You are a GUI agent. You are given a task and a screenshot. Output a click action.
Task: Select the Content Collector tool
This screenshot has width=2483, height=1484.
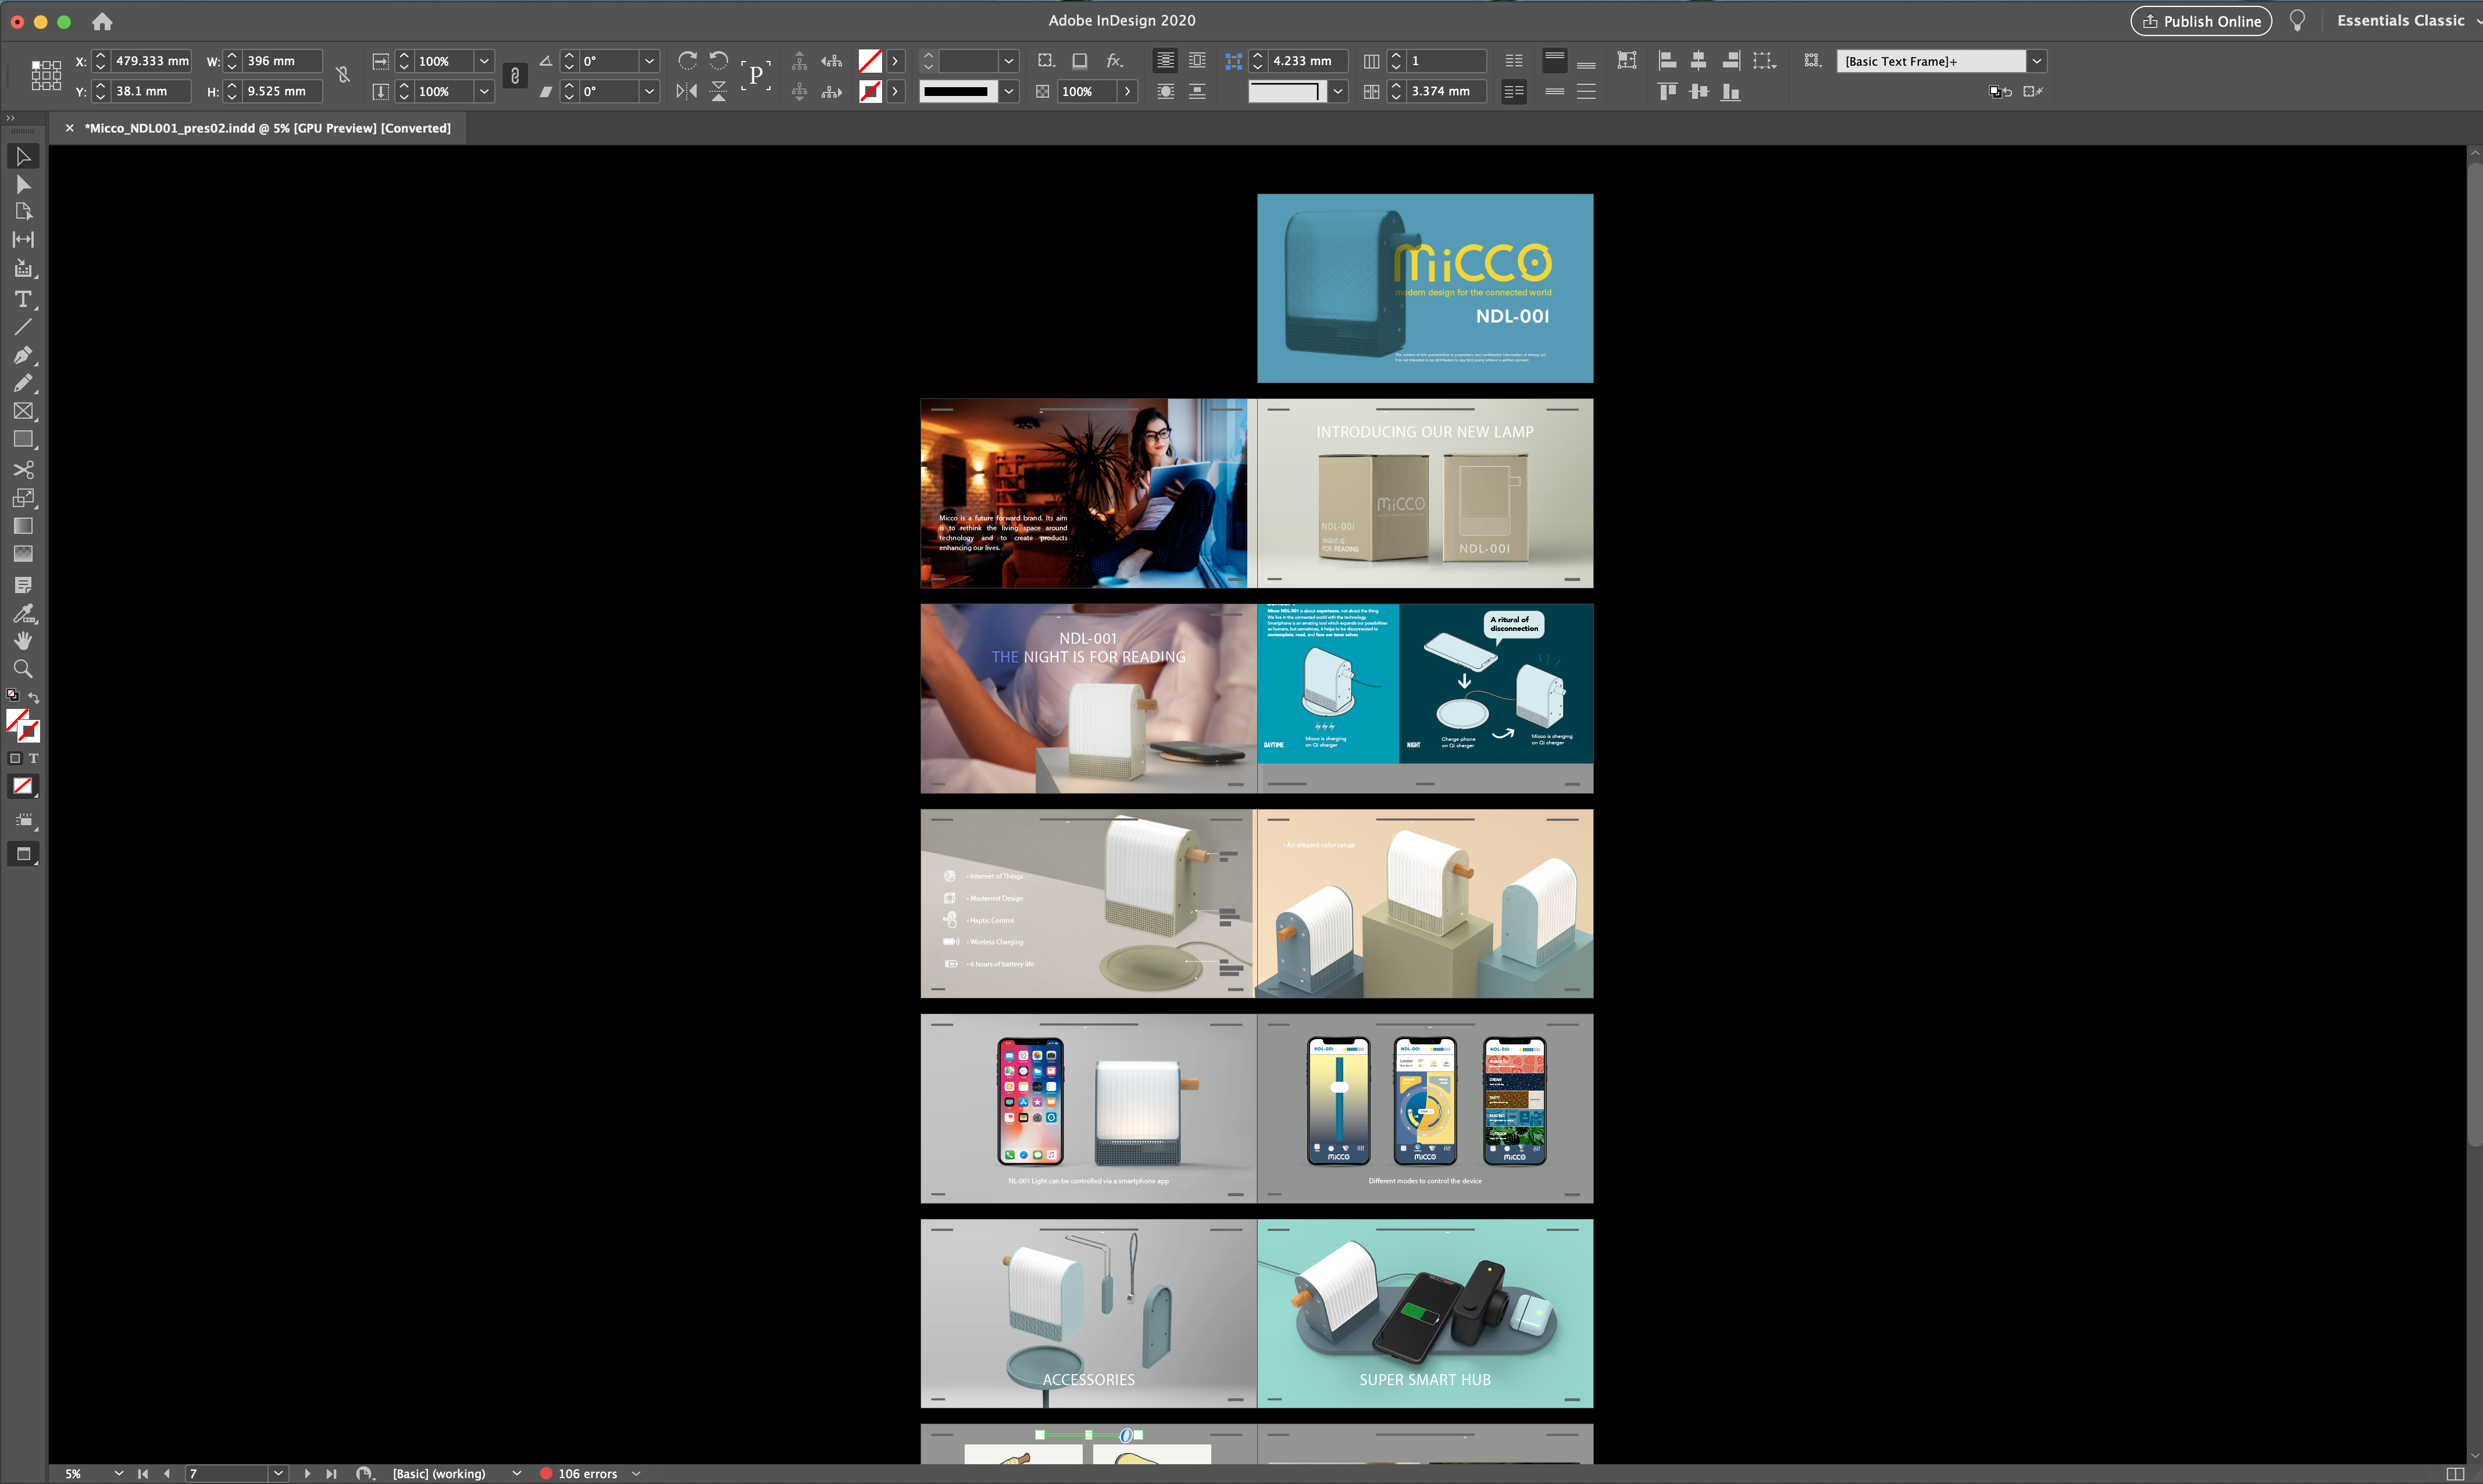click(x=23, y=269)
